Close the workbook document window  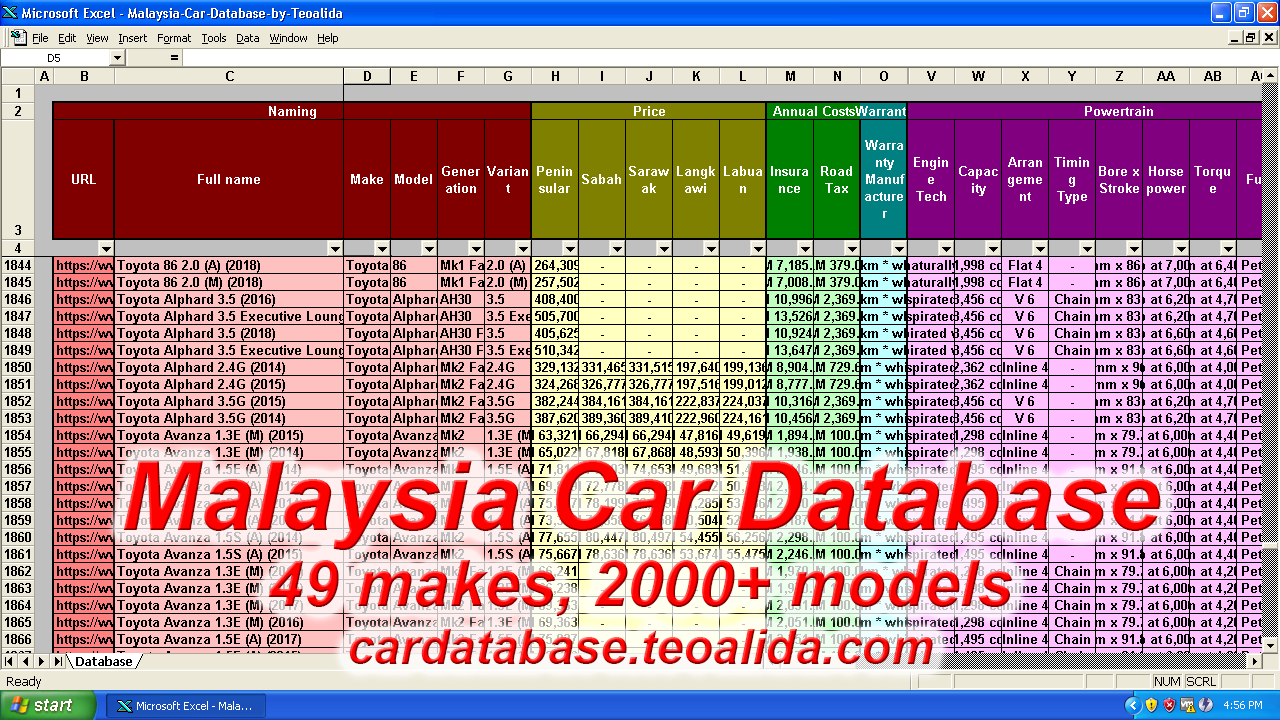click(1267, 38)
